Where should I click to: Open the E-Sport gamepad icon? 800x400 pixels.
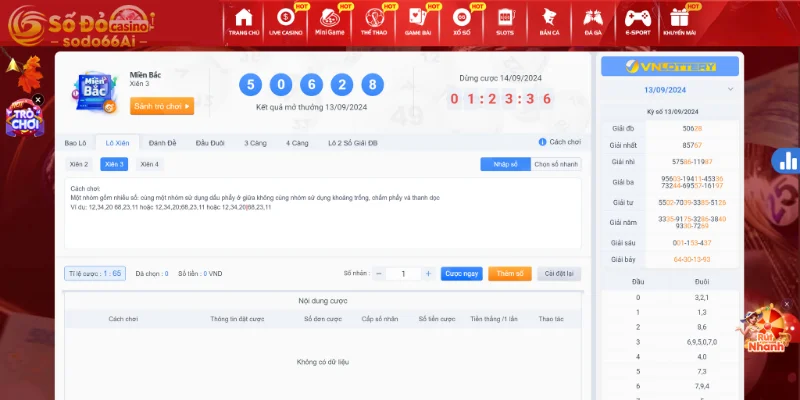(637, 18)
